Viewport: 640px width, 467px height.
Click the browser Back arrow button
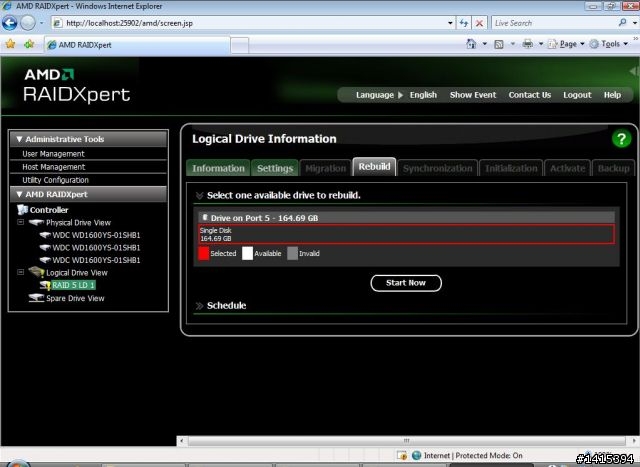tap(9, 23)
